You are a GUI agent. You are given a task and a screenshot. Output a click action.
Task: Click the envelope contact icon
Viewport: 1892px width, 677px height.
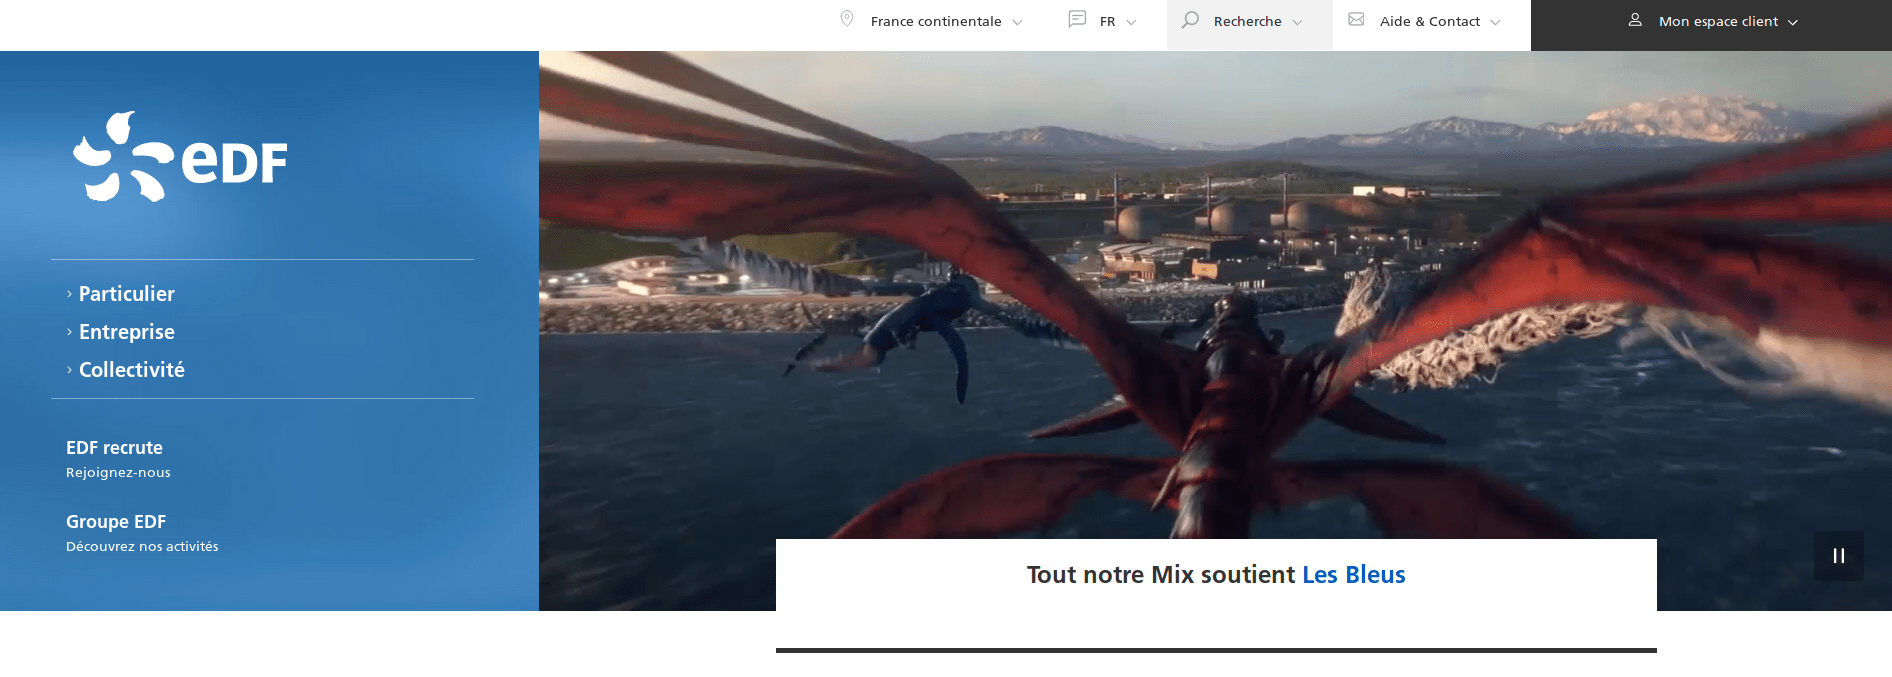1356,20
